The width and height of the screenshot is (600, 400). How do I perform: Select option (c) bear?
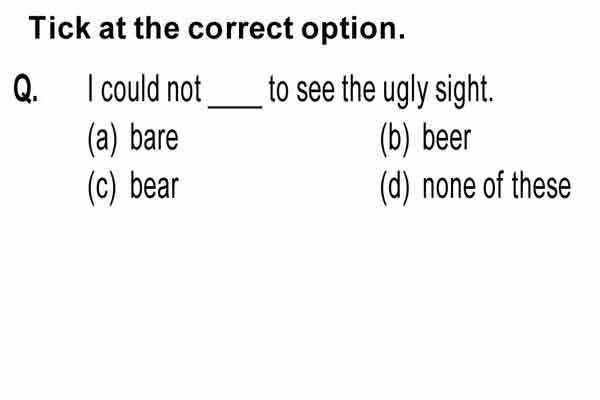[x=133, y=186]
